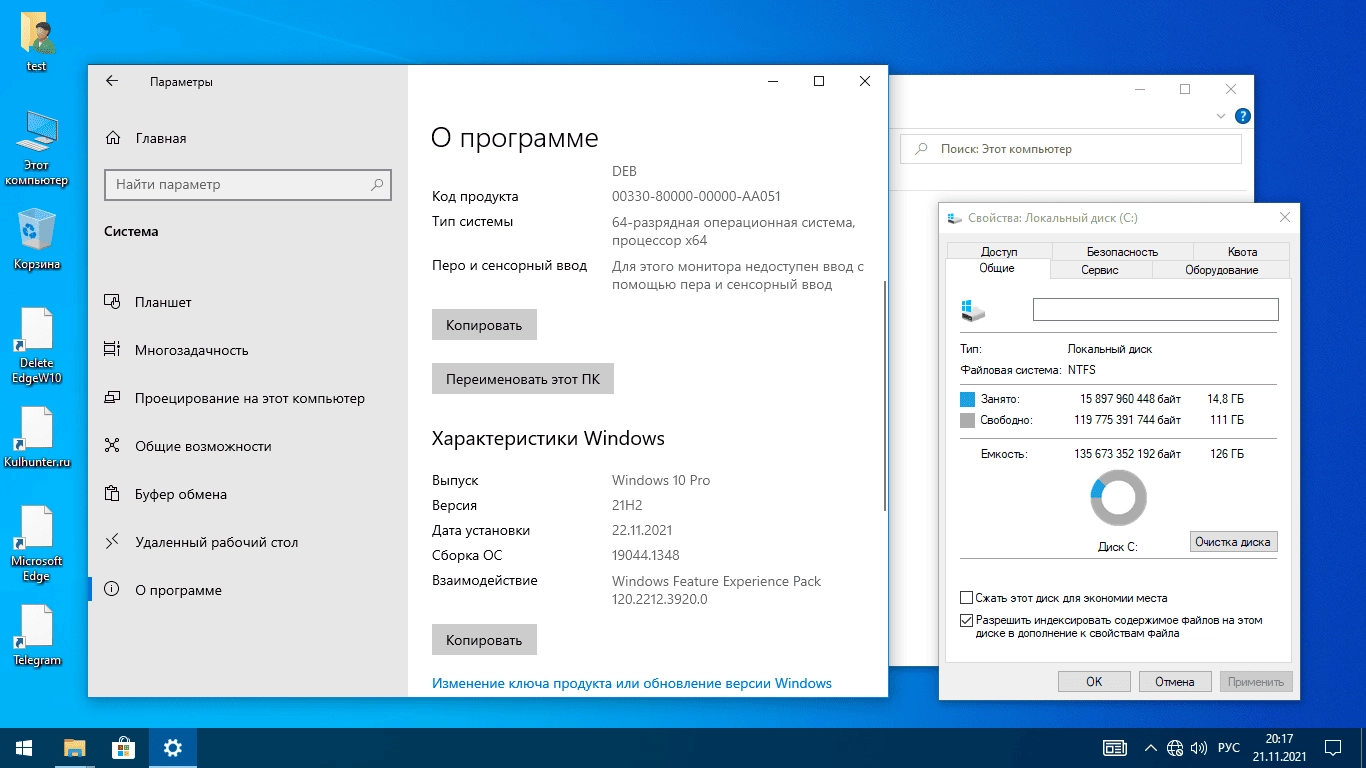The image size is (1366, 768).
Task: Click the OS build 19044.1348 value
Action: pyautogui.click(x=646, y=555)
